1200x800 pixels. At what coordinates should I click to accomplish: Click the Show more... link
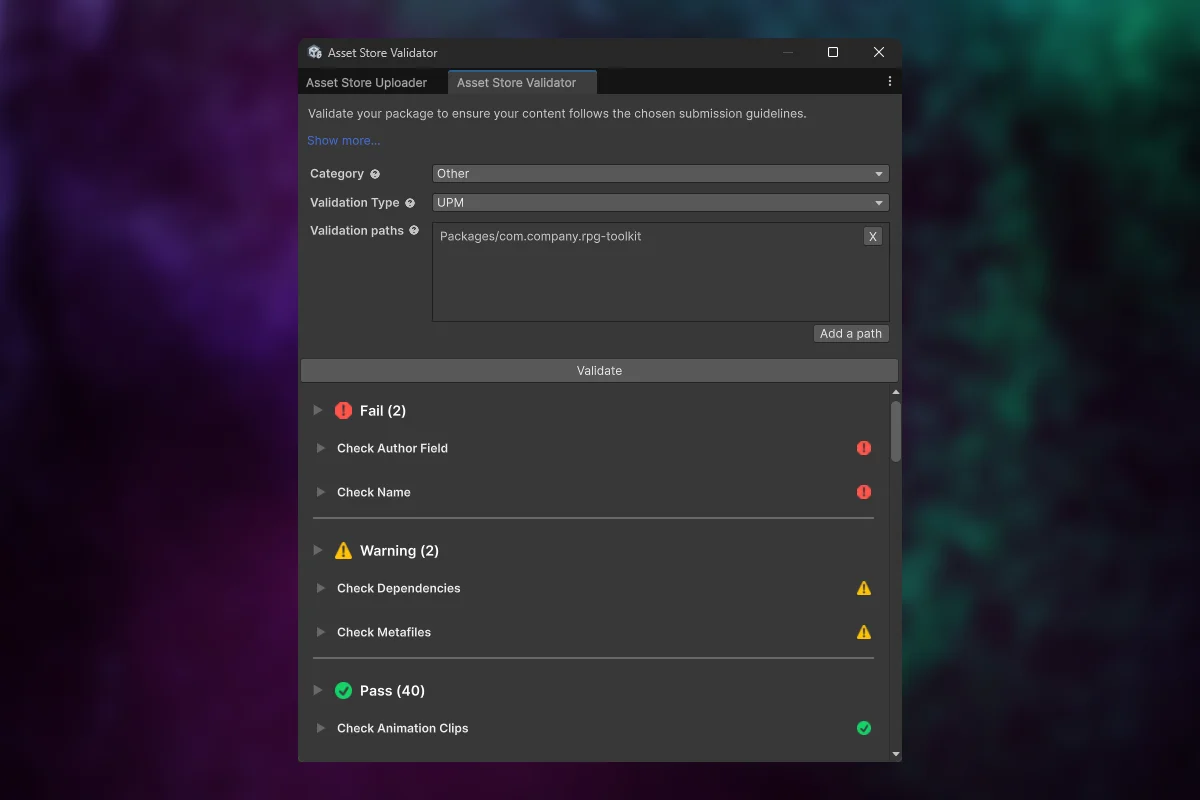tap(343, 141)
